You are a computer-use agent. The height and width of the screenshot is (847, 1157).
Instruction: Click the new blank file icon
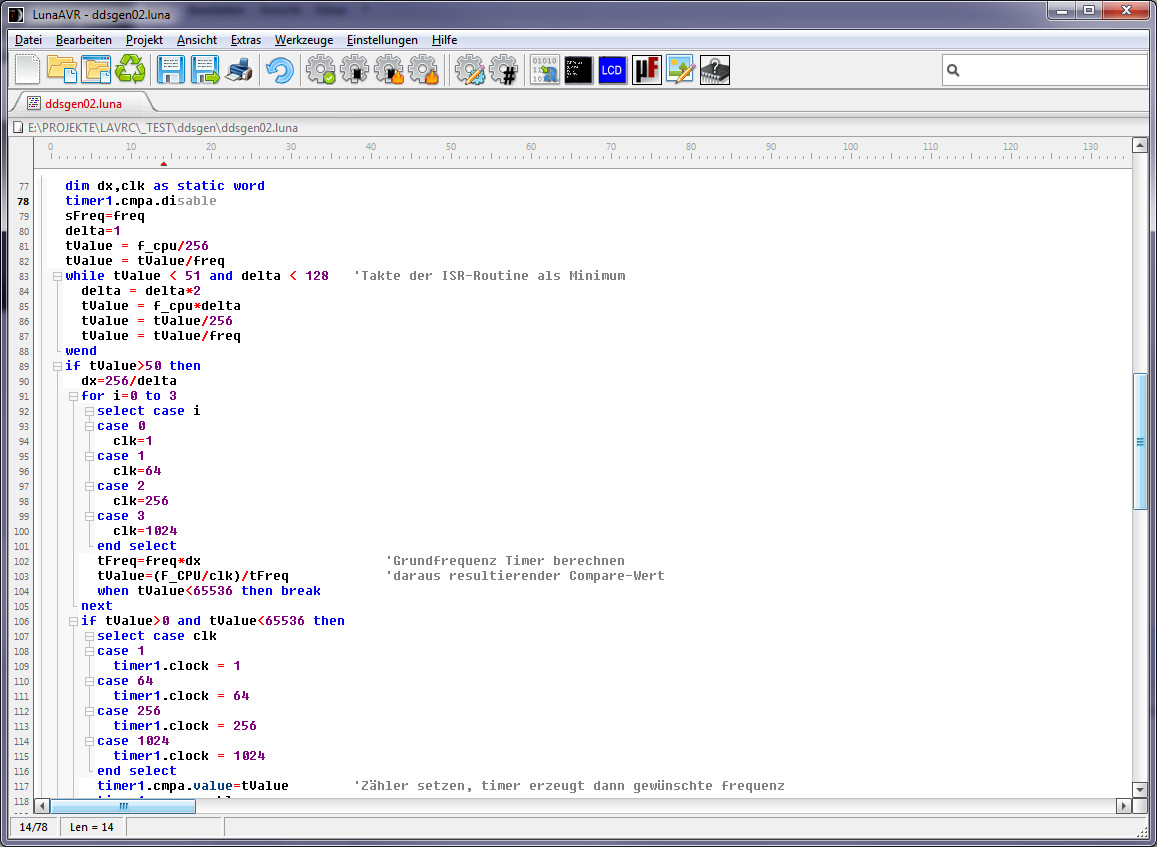tap(28, 70)
